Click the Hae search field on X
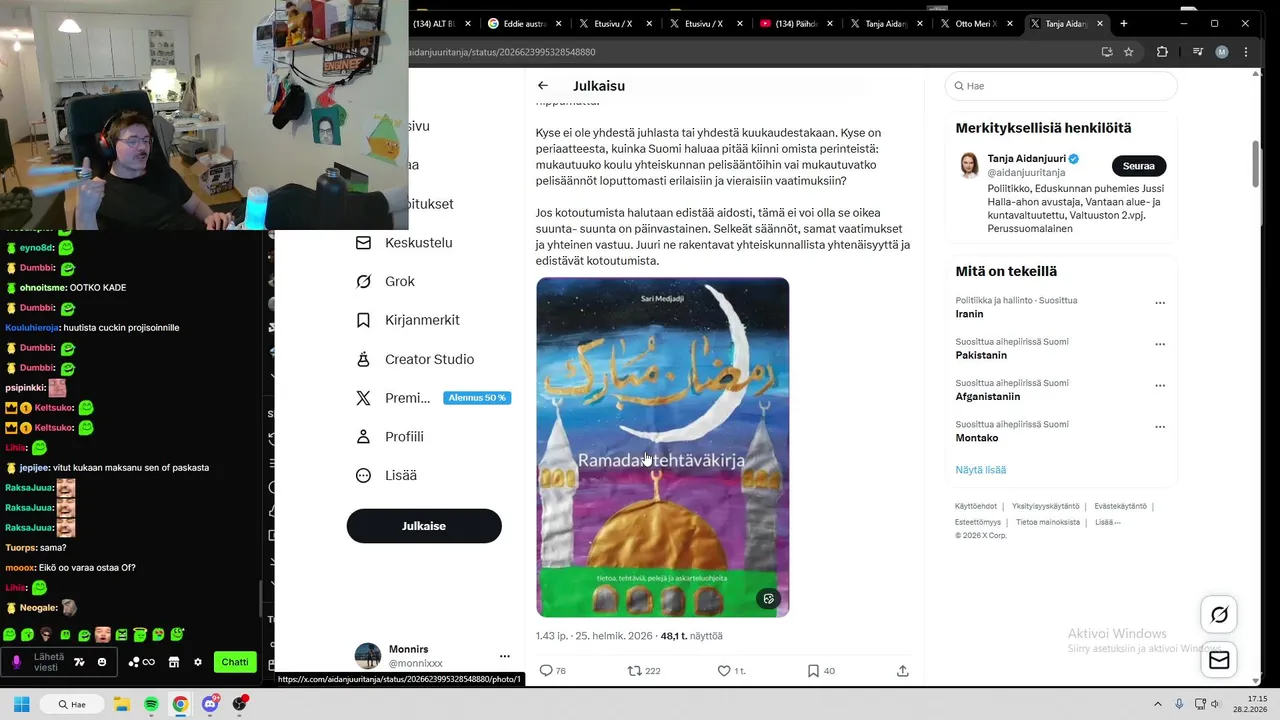The image size is (1280, 720). point(1061,86)
